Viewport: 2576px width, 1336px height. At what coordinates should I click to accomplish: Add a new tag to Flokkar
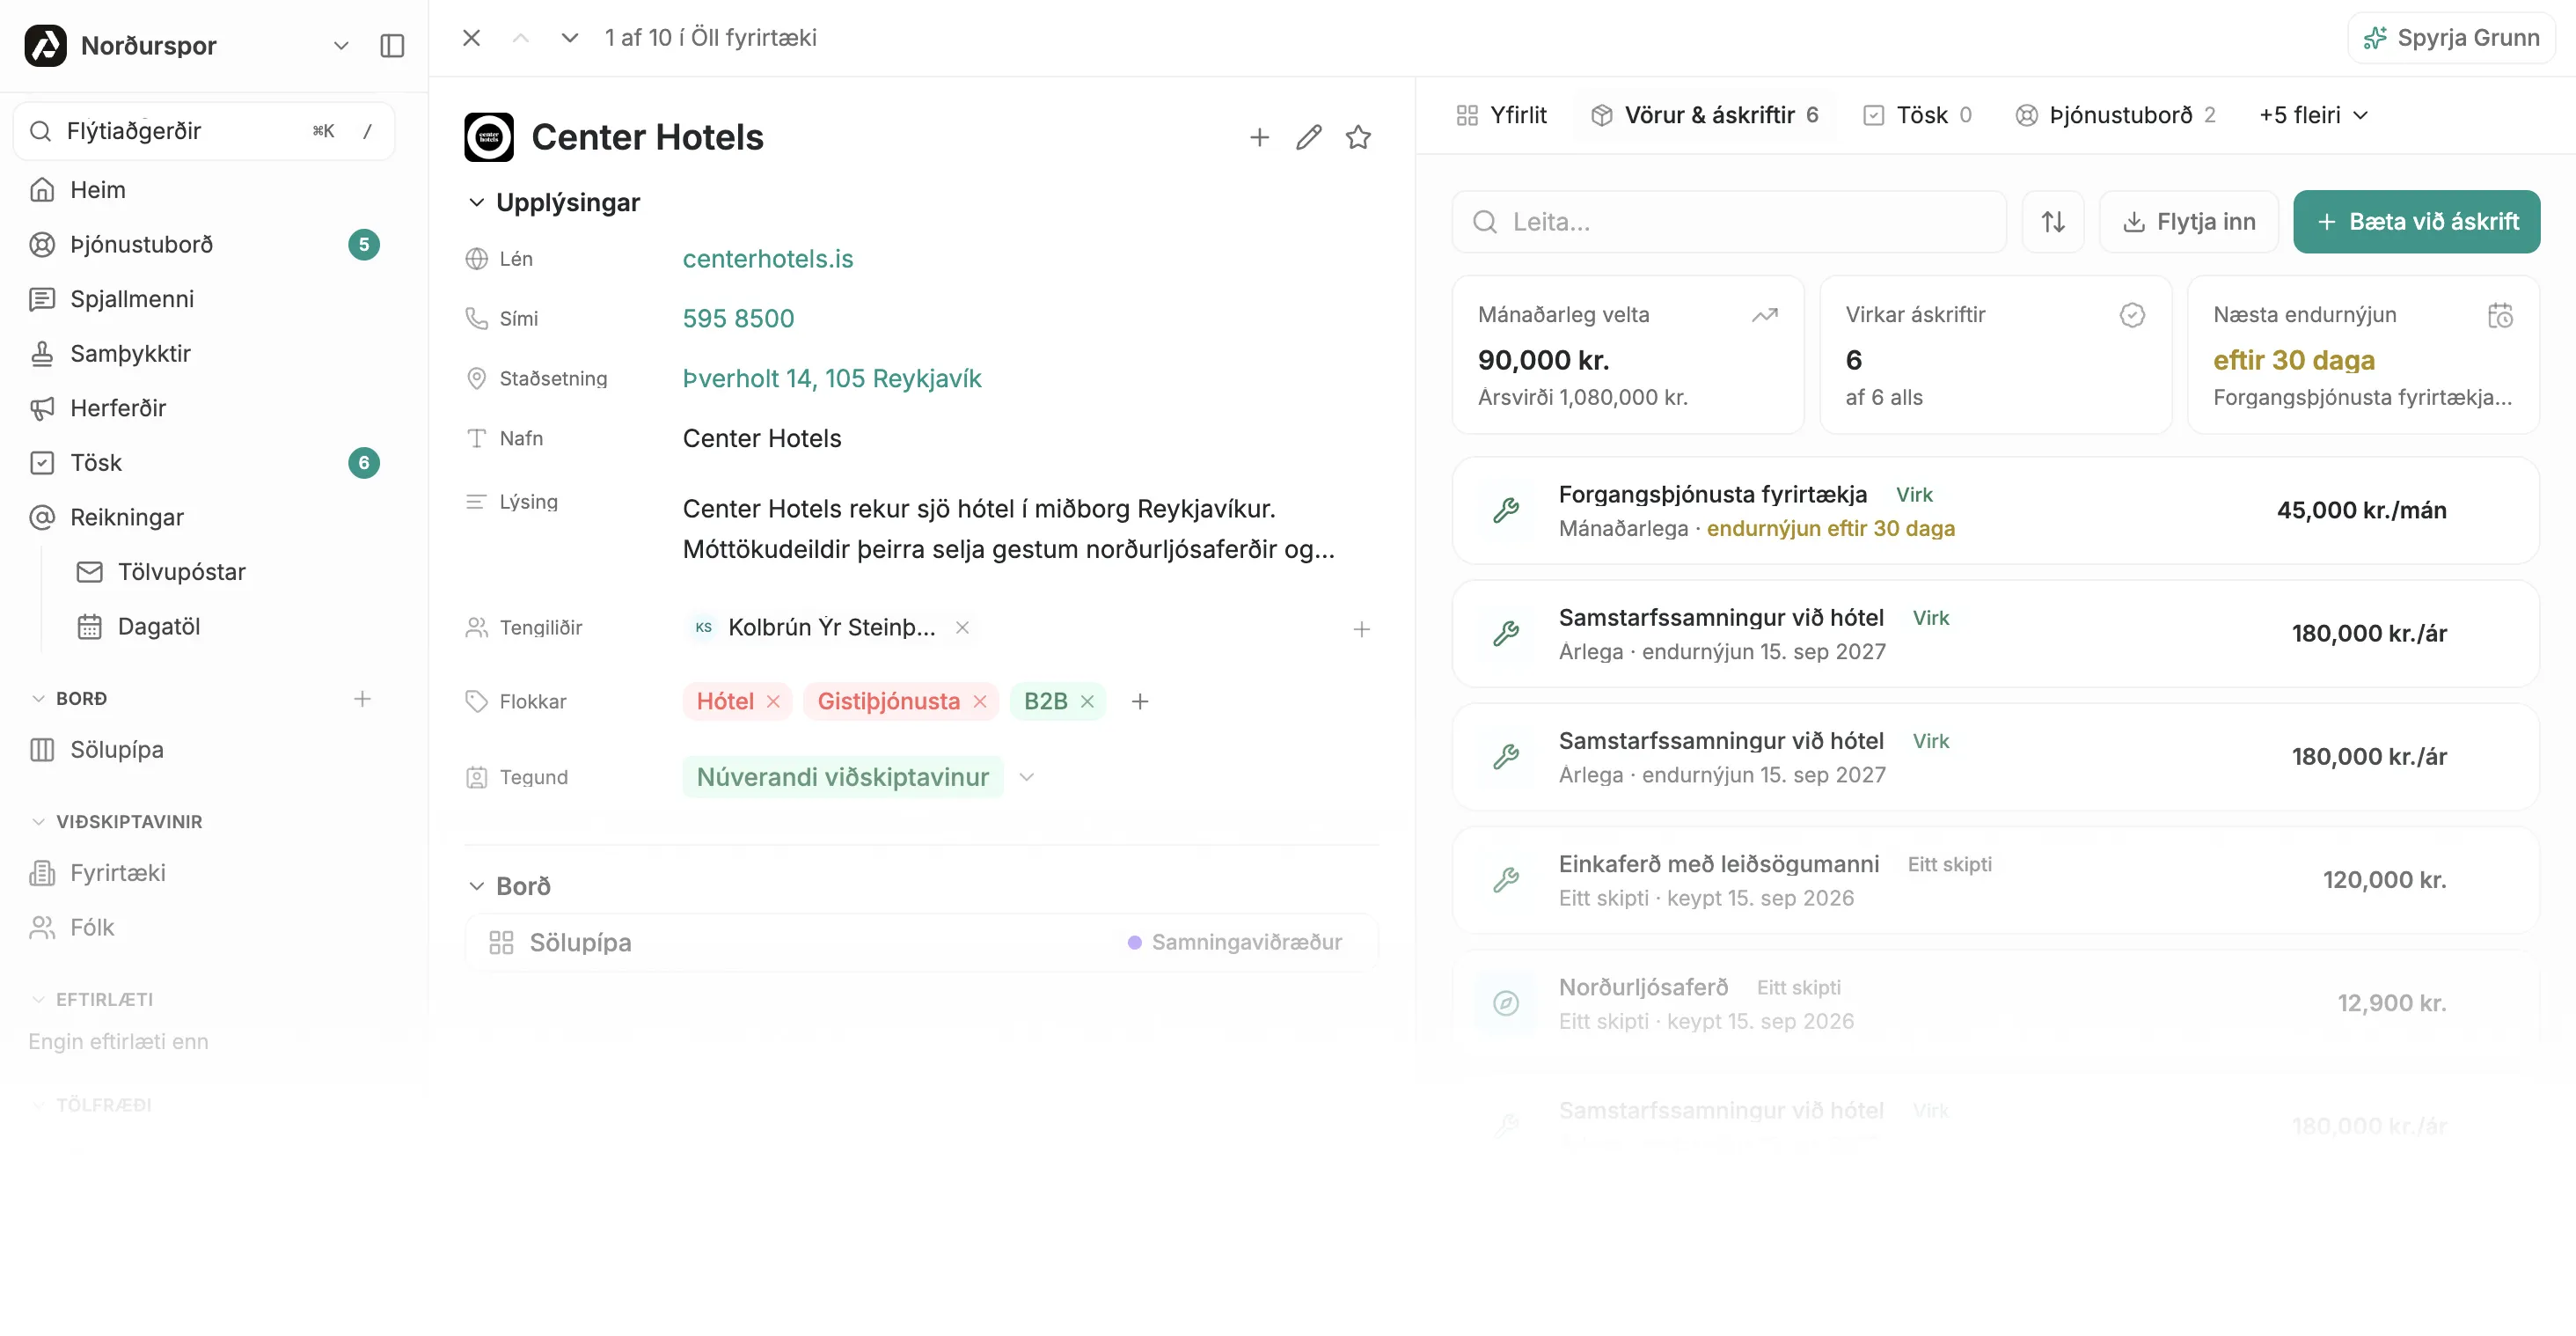[1140, 702]
